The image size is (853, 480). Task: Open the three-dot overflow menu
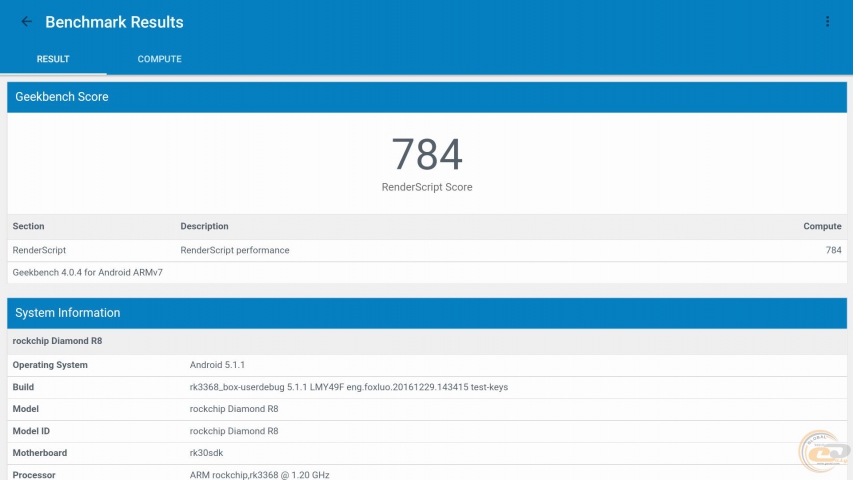click(x=827, y=22)
